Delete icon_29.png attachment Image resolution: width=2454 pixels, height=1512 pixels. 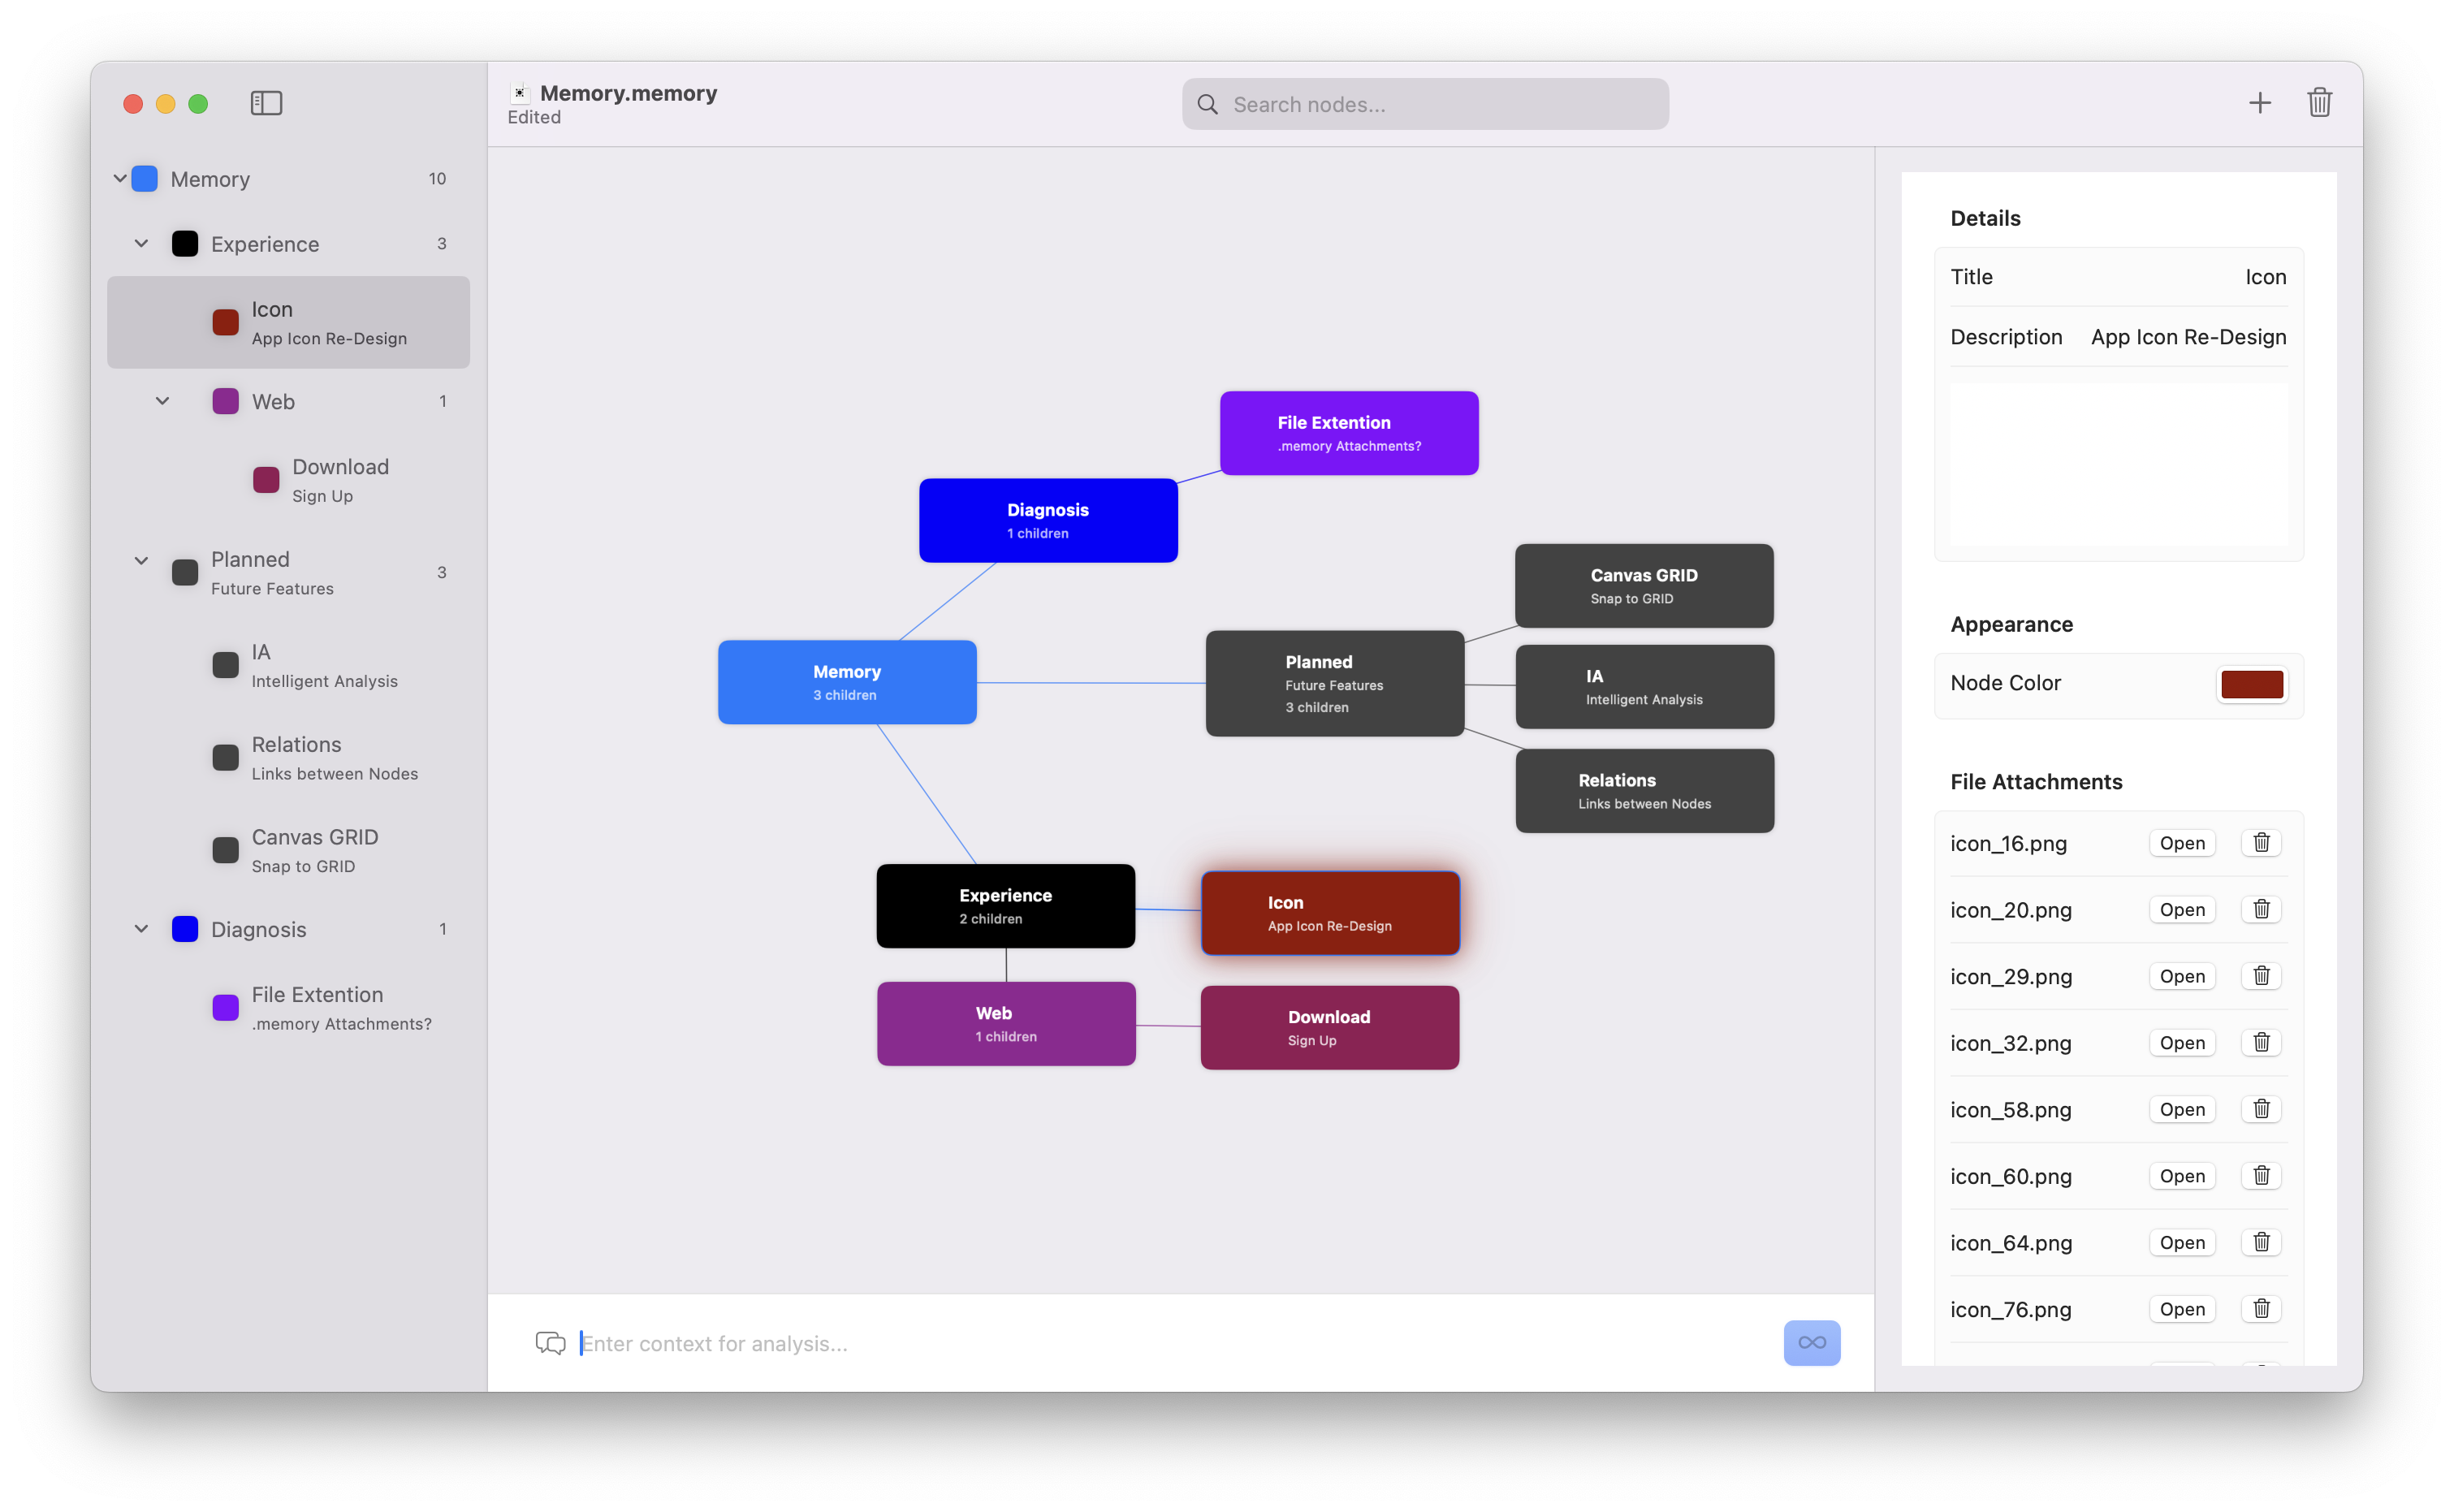click(x=2261, y=976)
